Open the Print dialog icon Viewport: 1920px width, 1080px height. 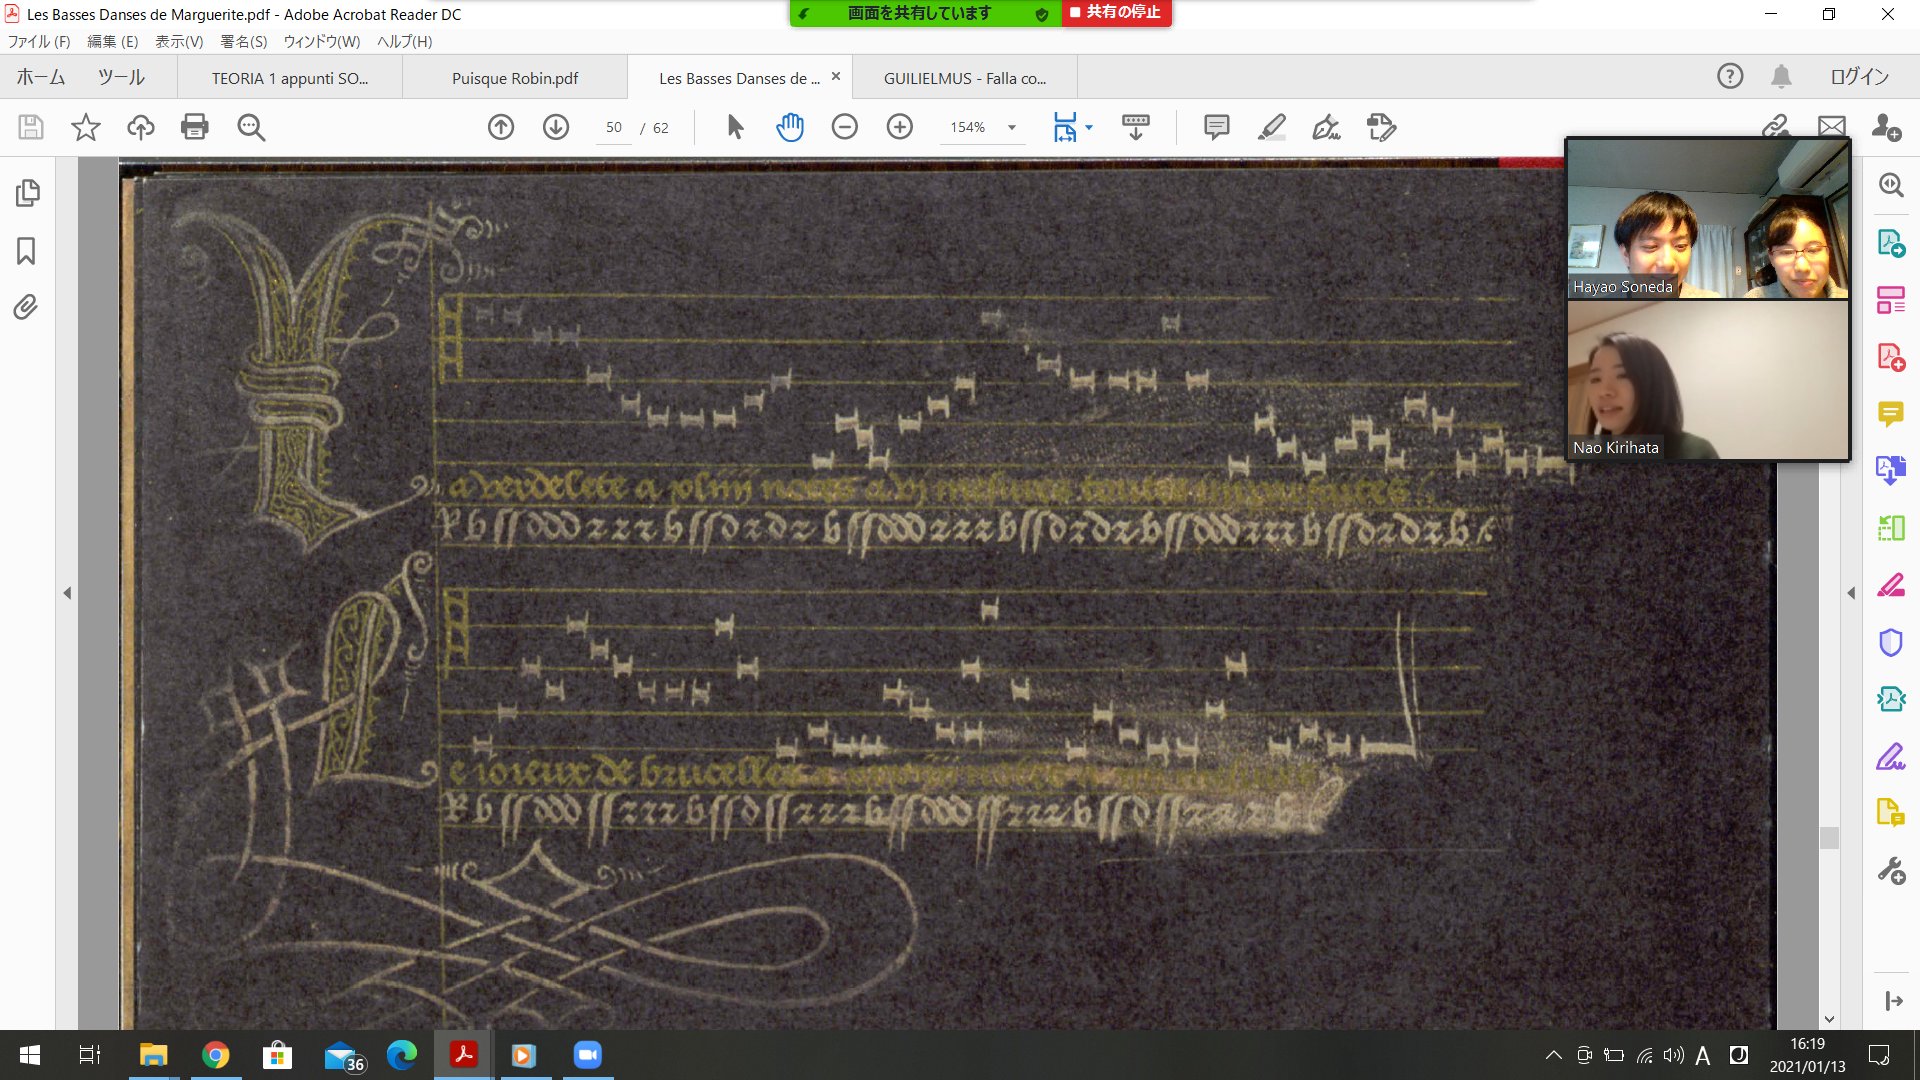(195, 127)
